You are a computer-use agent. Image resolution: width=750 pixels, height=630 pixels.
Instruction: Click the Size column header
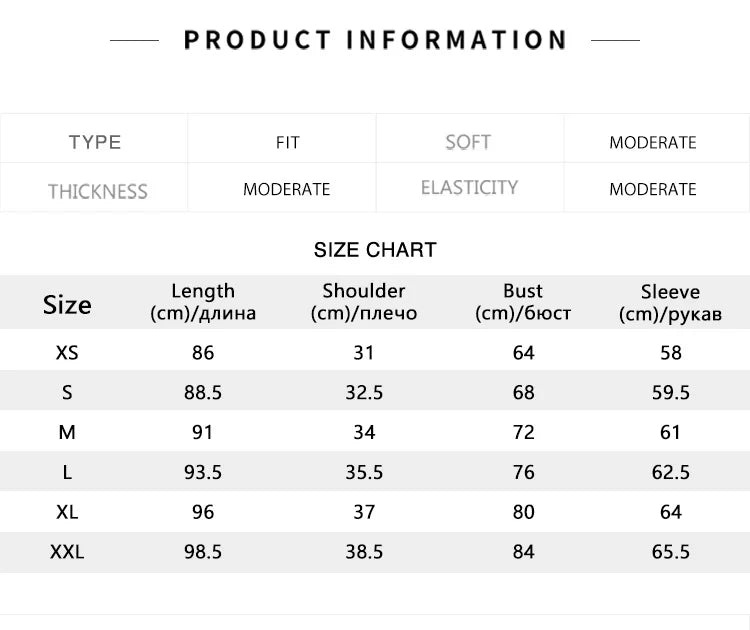tap(67, 305)
